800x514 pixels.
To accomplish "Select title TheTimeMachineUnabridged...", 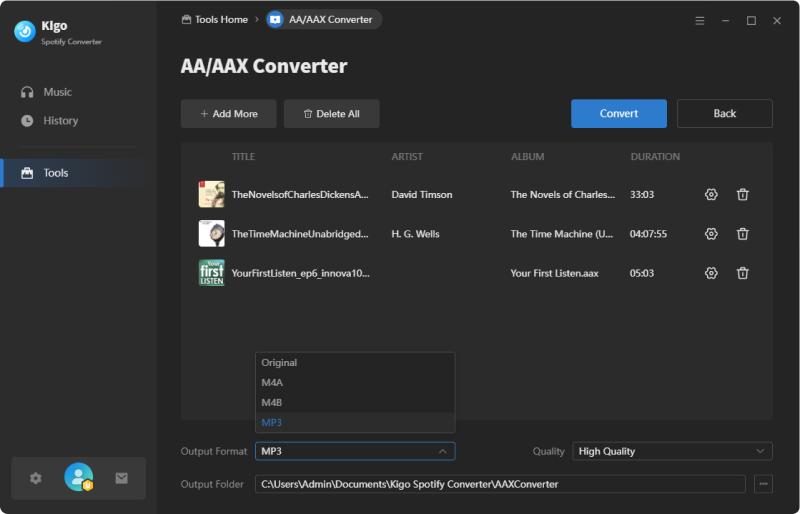I will (300, 234).
